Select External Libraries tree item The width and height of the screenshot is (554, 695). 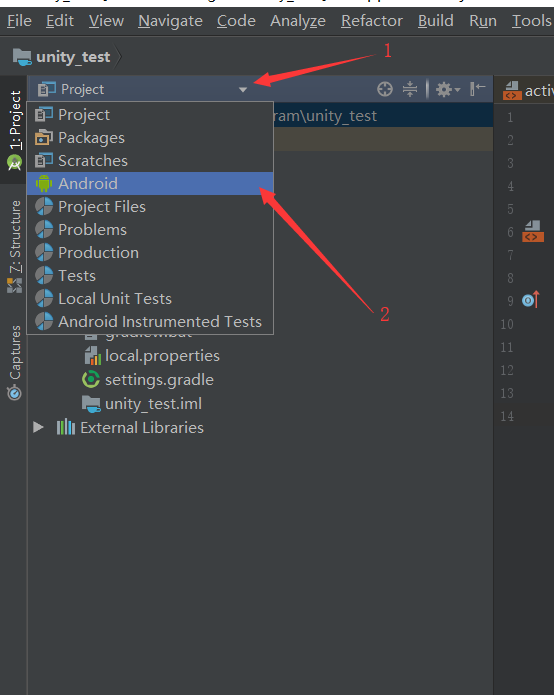[x=142, y=428]
